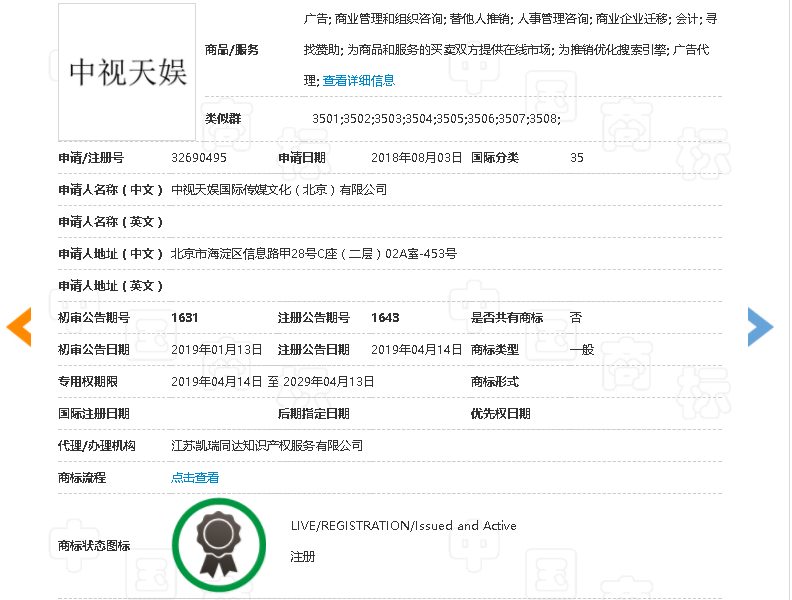Screen dimensions: 792x600
Task: Open the 点击查看 trademark process link
Action: [x=195, y=478]
